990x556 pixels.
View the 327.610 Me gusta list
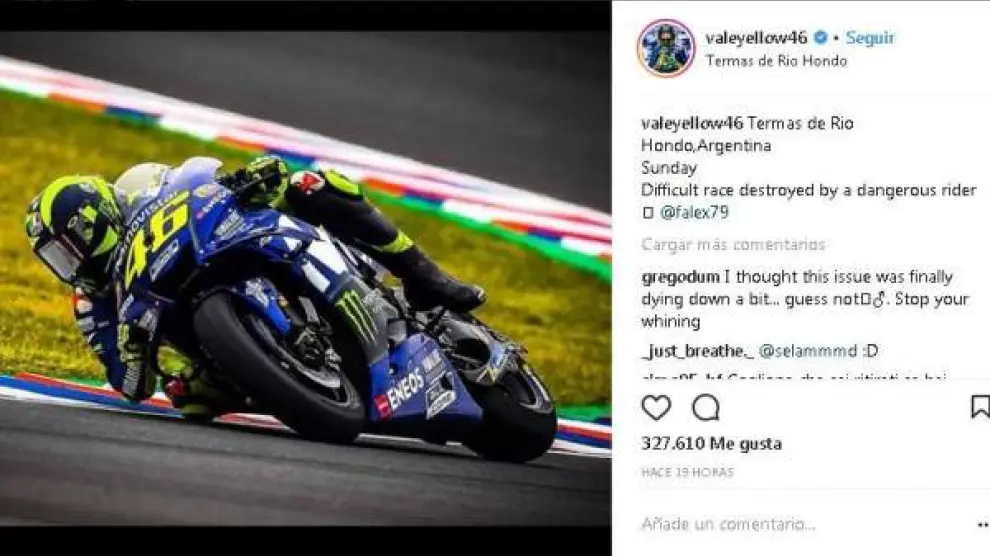click(712, 444)
